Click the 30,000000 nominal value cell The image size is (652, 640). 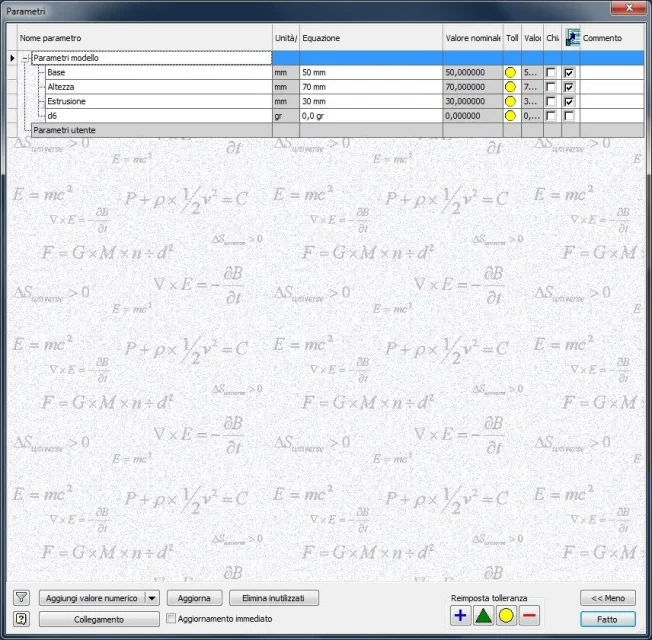(x=473, y=101)
